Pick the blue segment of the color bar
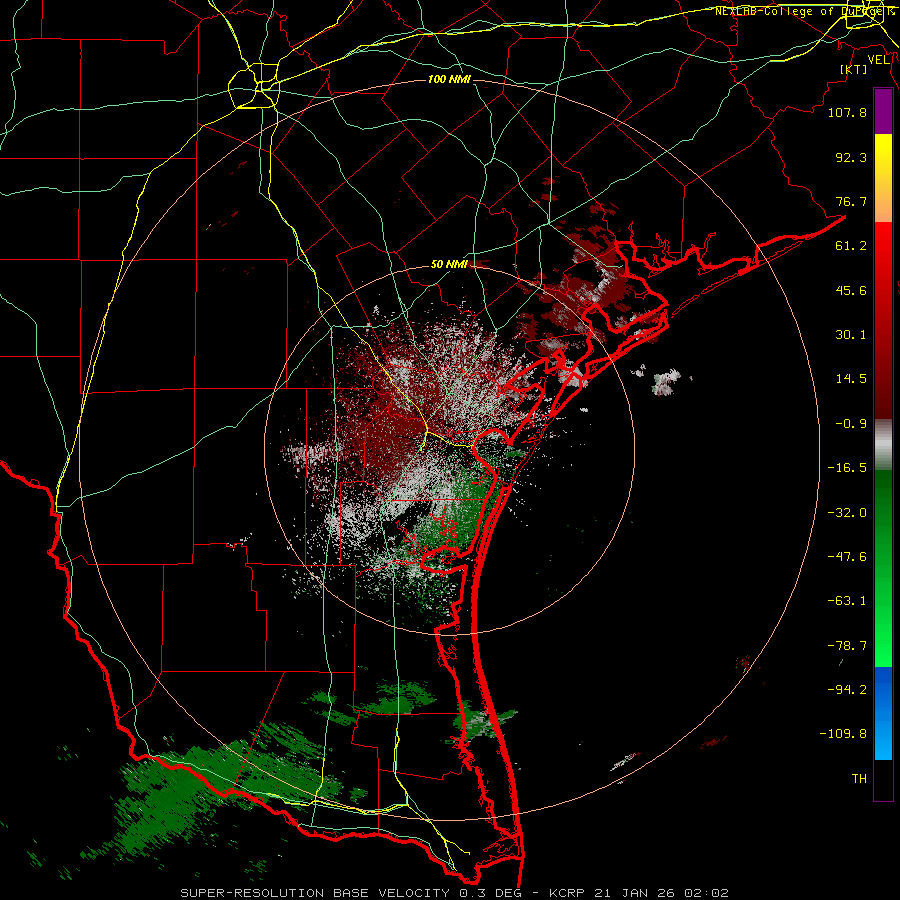Viewport: 900px width, 900px height. click(883, 713)
